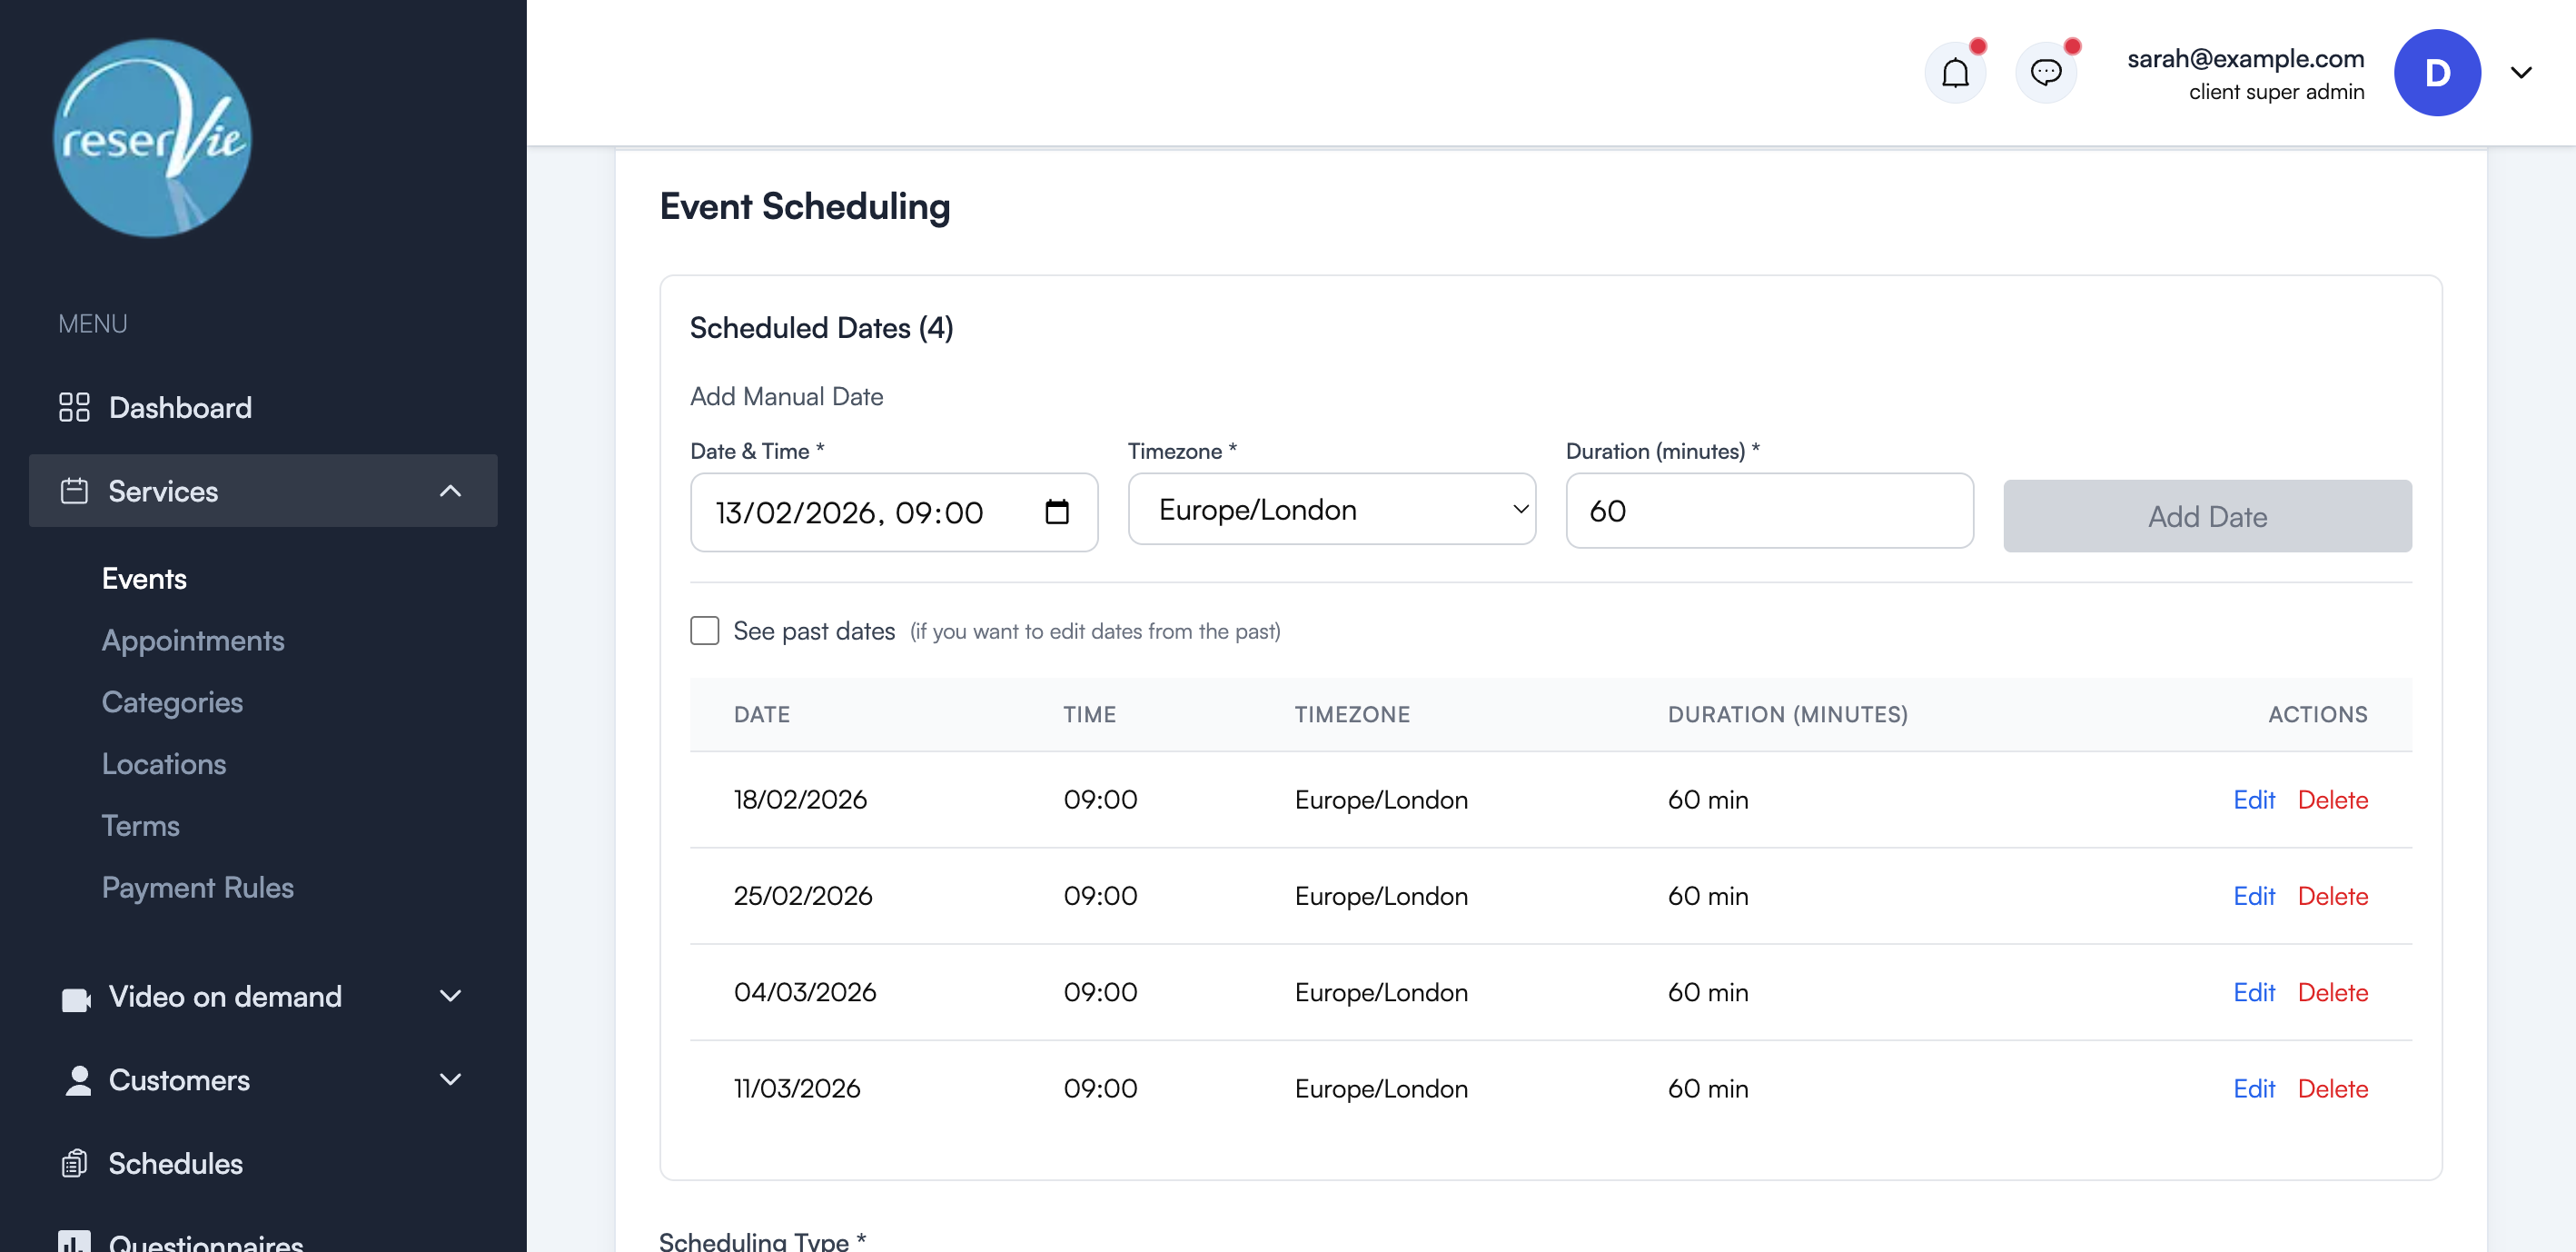Enable the See past dates checkbox
This screenshot has width=2576, height=1252.
click(704, 630)
